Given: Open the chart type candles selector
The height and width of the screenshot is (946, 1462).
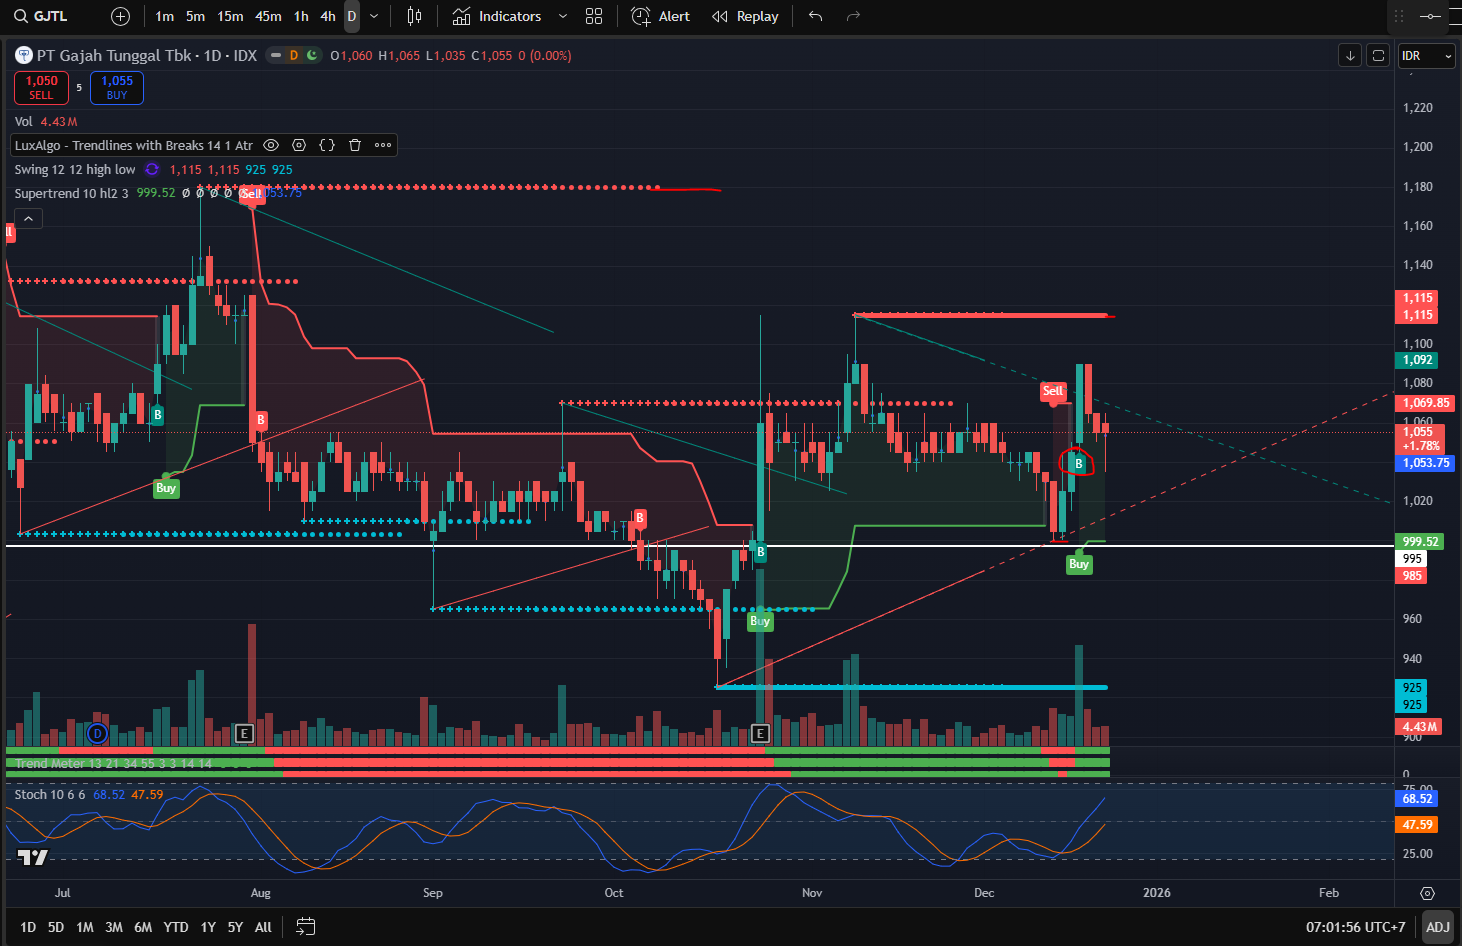Looking at the screenshot, I should (x=414, y=16).
